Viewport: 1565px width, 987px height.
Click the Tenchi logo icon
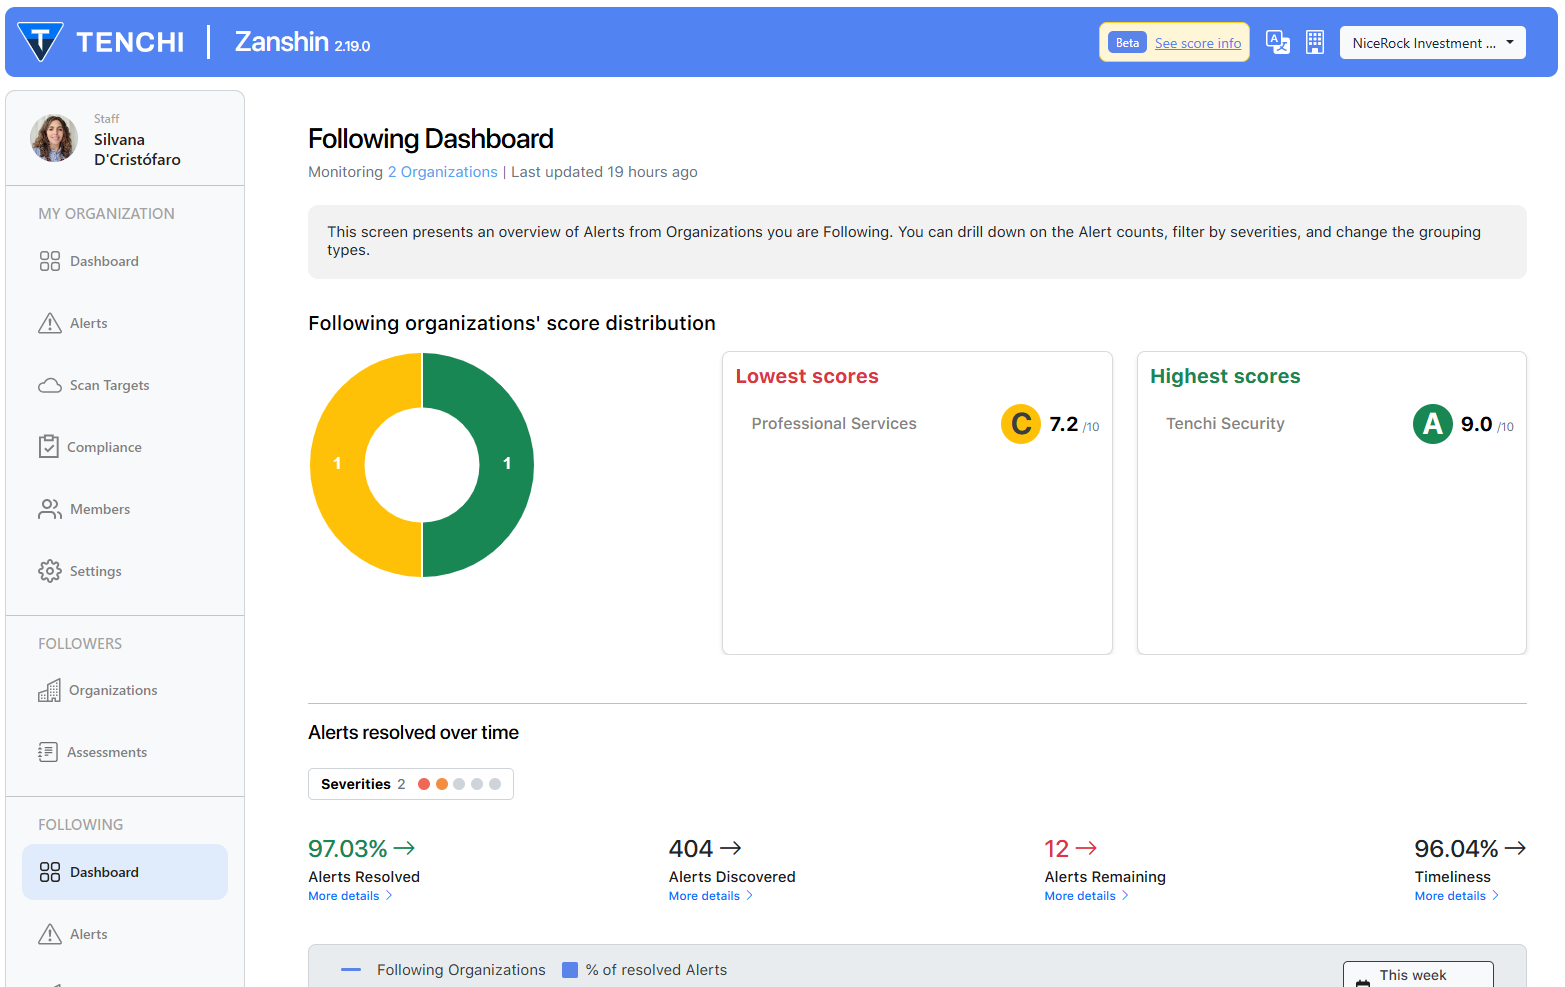click(41, 42)
